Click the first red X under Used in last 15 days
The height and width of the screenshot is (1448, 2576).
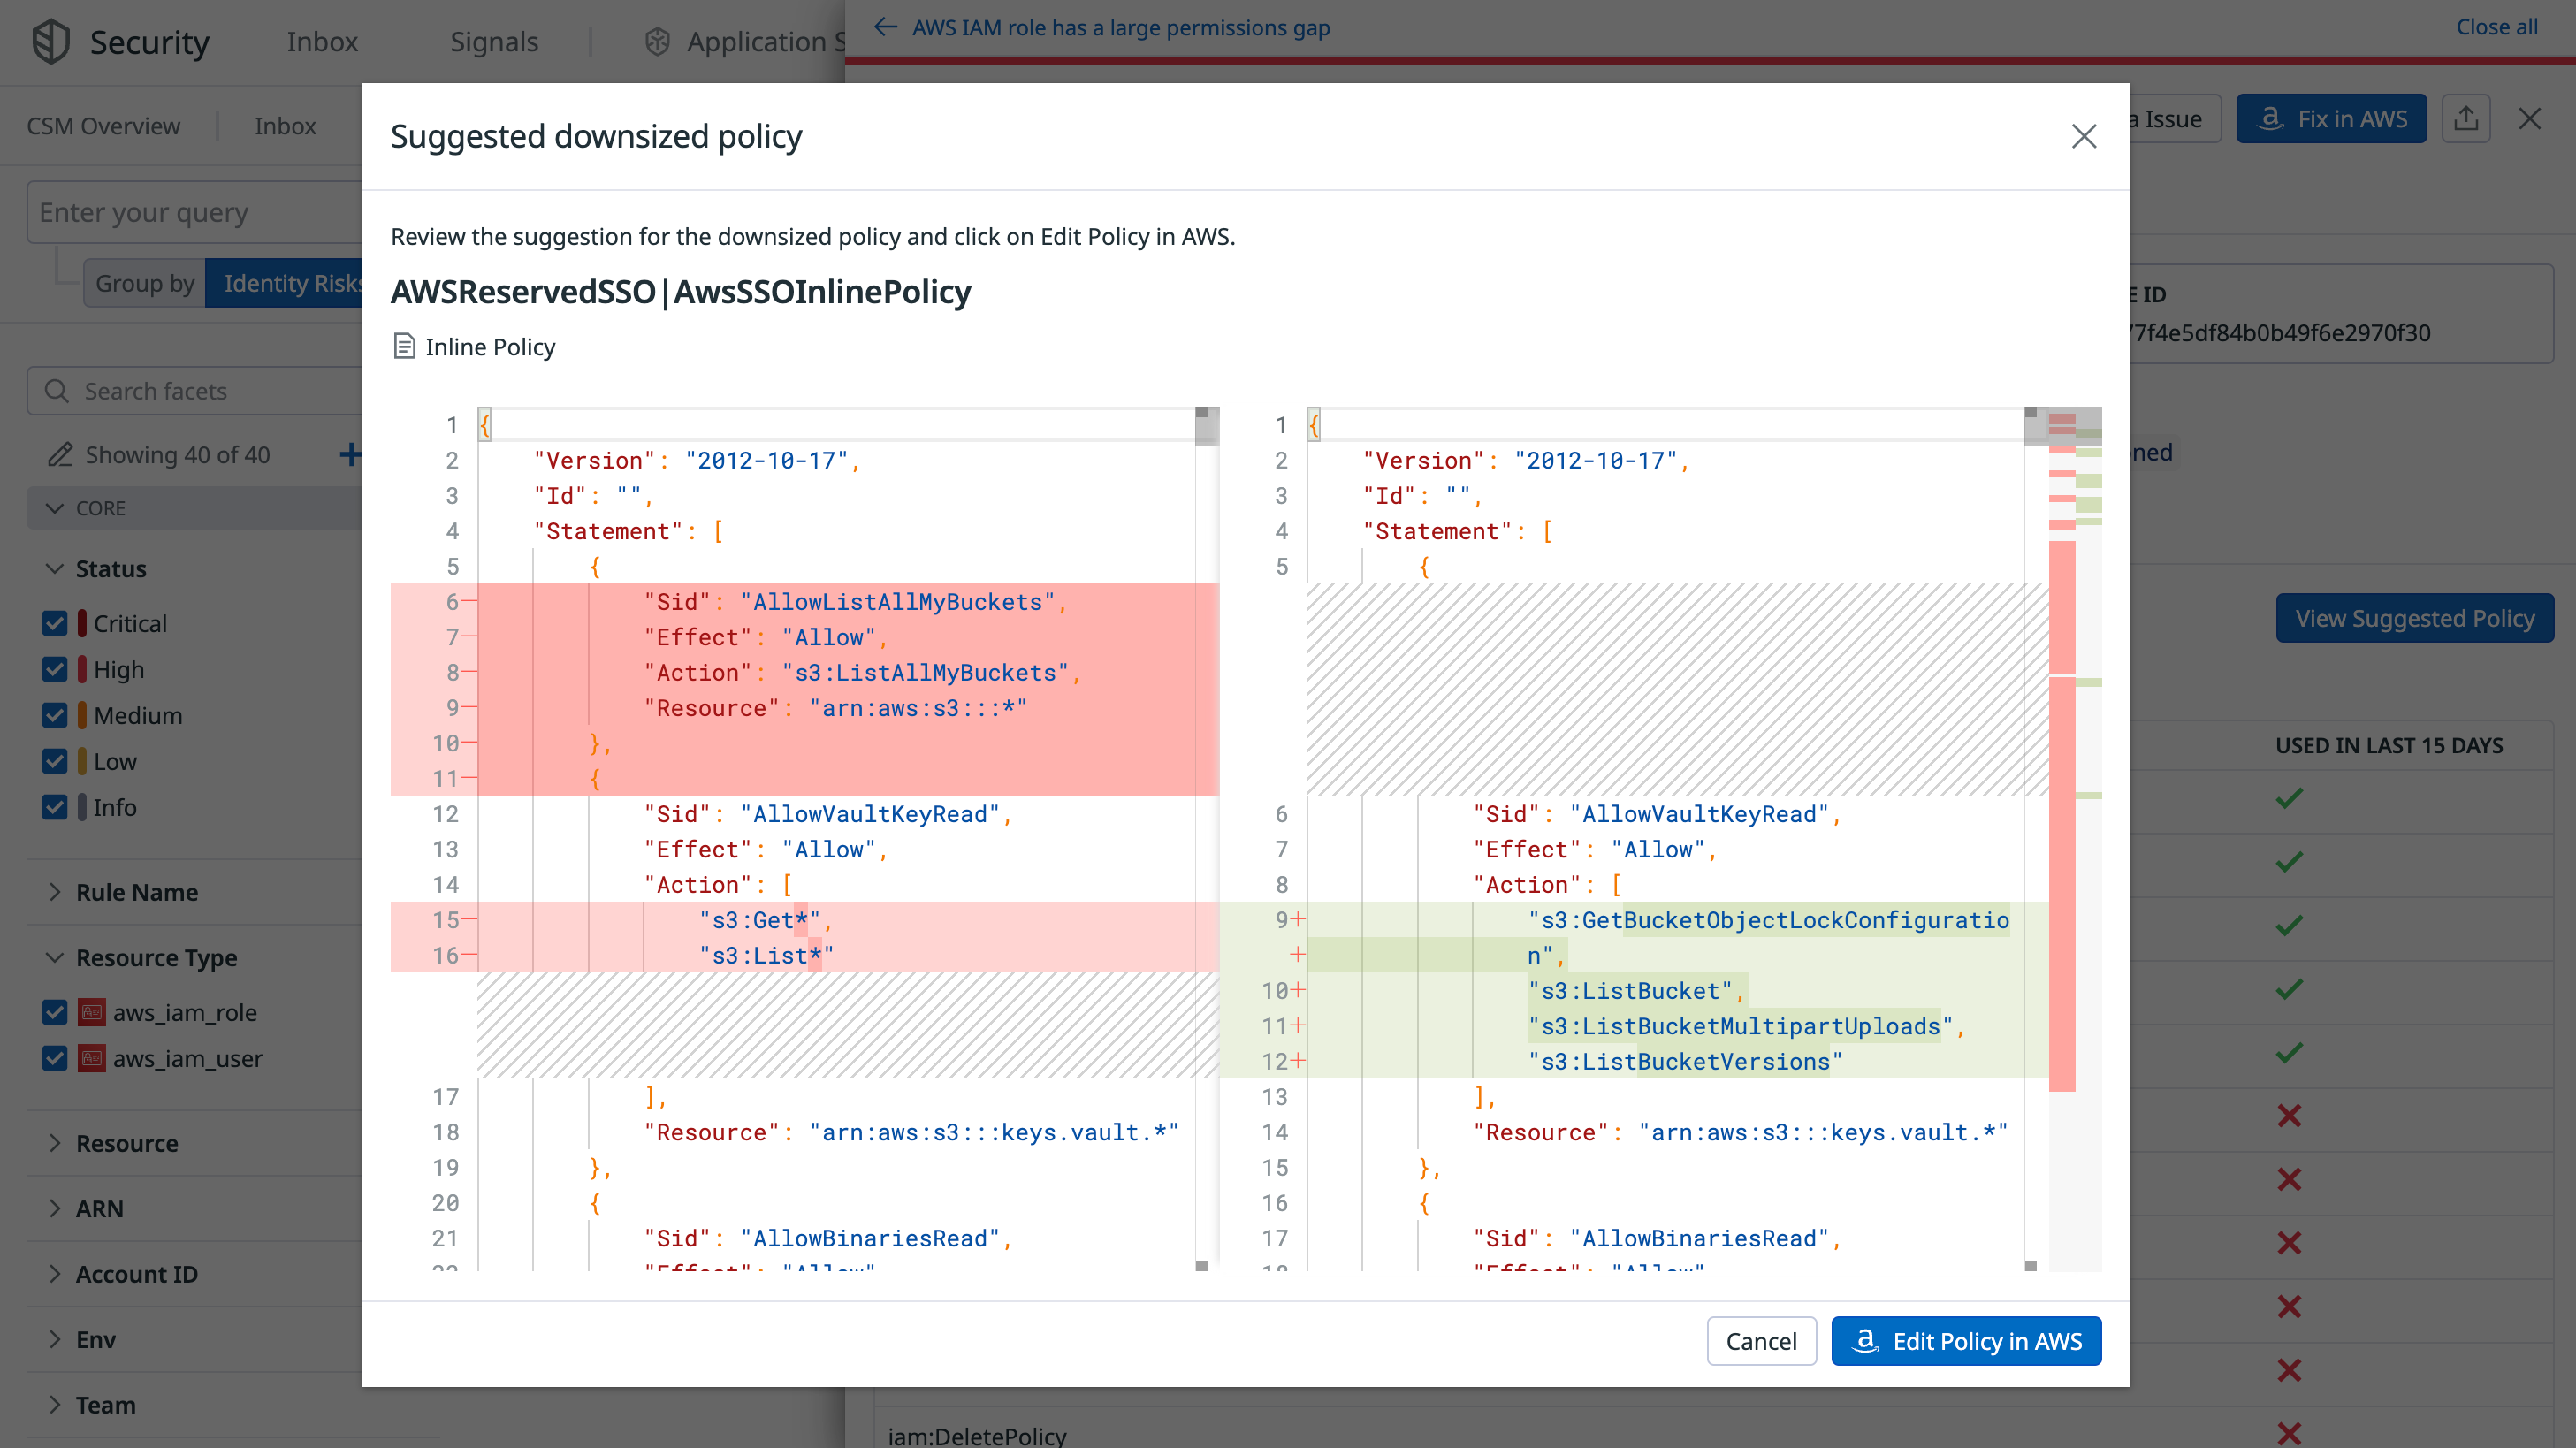[x=2289, y=1116]
